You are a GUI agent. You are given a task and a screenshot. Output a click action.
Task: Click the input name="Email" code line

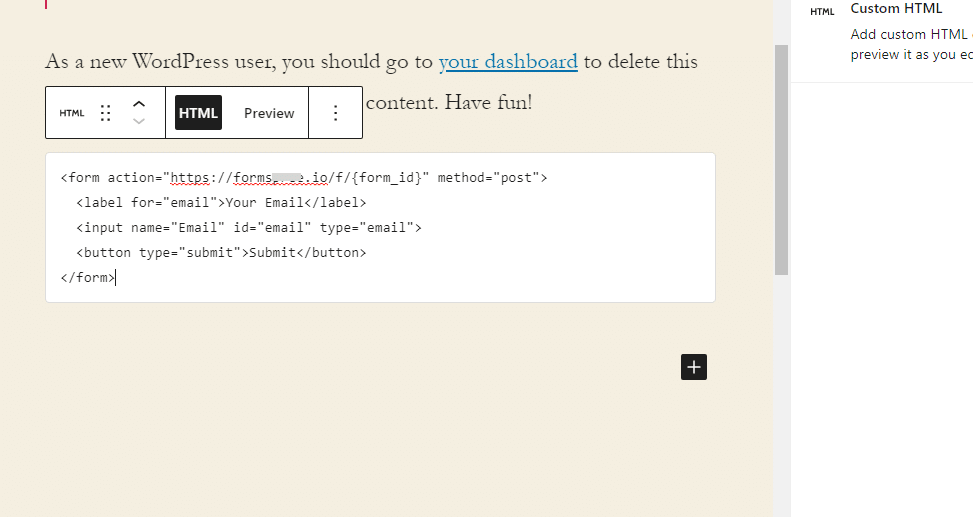click(248, 228)
